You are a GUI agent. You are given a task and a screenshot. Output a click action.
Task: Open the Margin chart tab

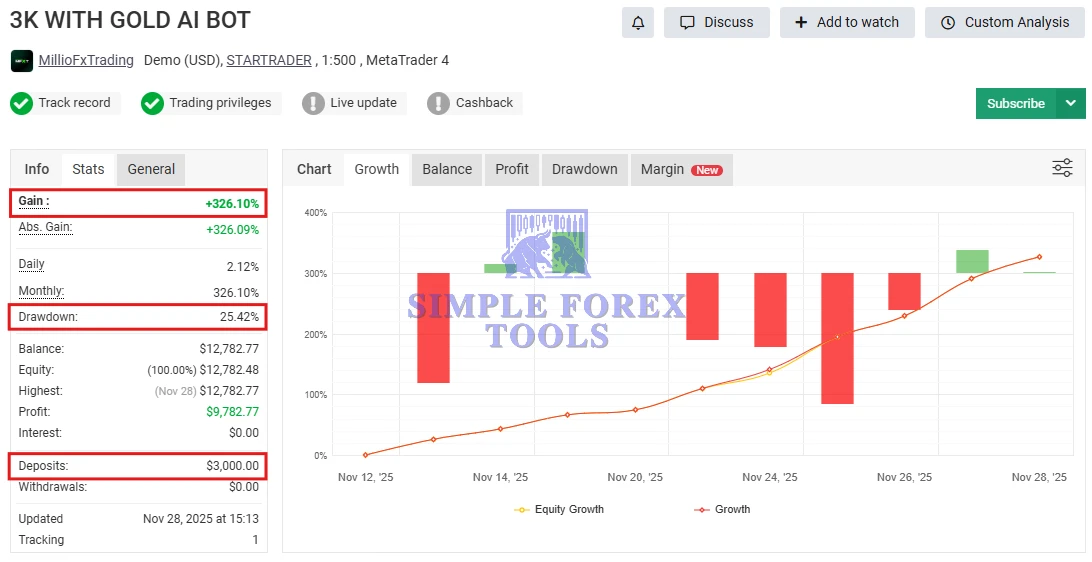click(x=680, y=169)
